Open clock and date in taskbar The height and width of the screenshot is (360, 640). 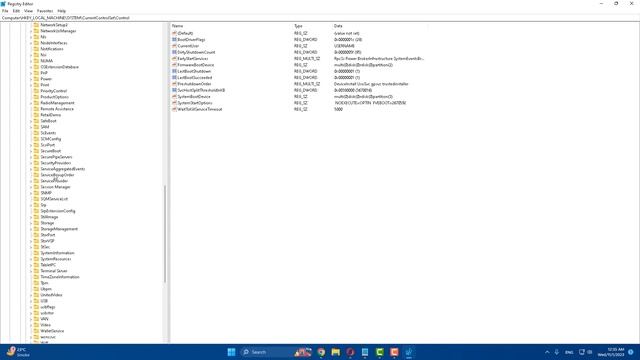[x=611, y=352]
